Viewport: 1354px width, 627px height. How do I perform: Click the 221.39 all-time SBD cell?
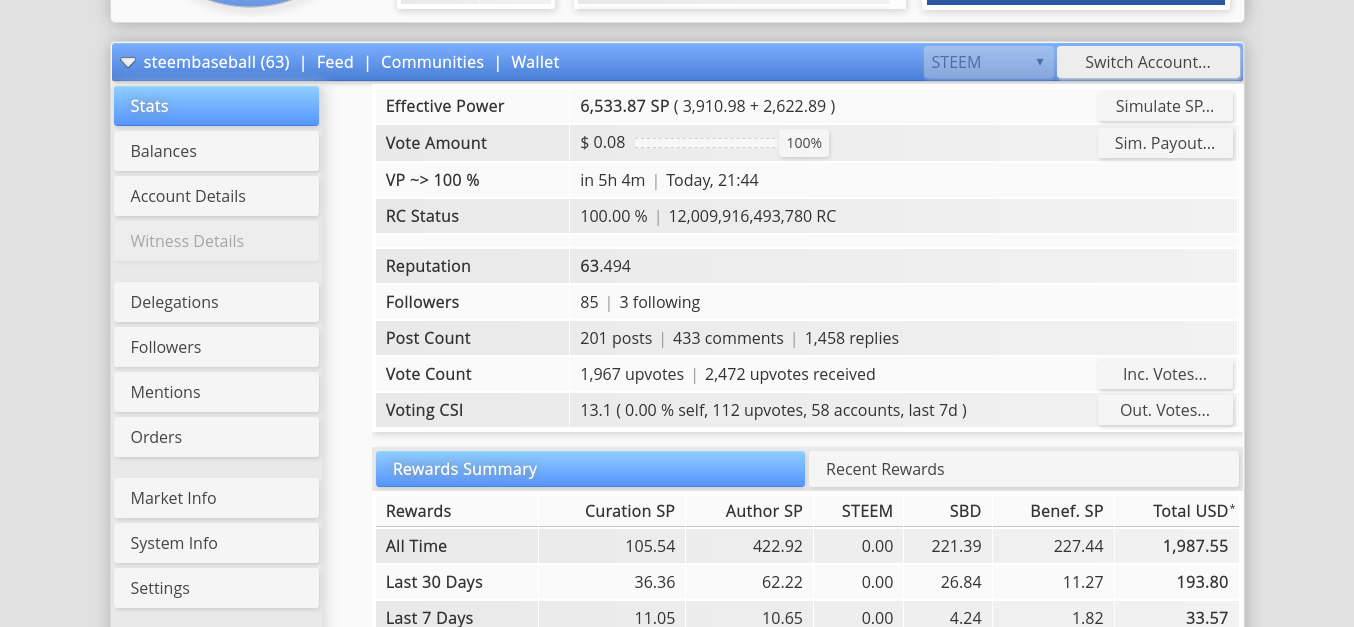pyautogui.click(x=957, y=546)
